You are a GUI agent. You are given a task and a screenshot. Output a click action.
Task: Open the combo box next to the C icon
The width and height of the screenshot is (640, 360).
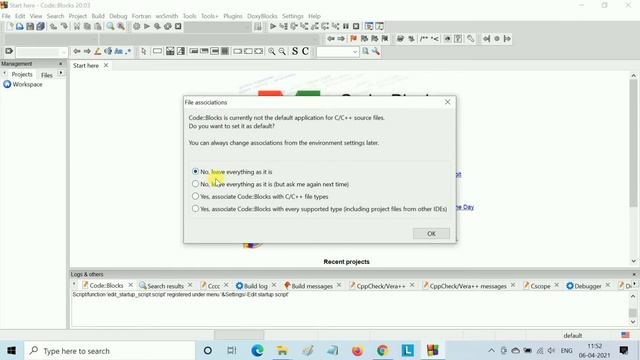pyautogui.click(x=354, y=52)
